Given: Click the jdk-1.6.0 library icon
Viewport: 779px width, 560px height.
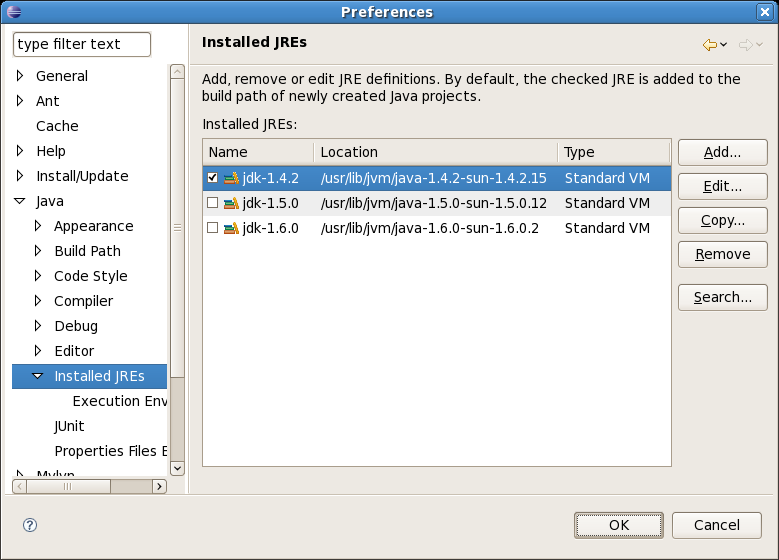Looking at the screenshot, I should [x=231, y=228].
